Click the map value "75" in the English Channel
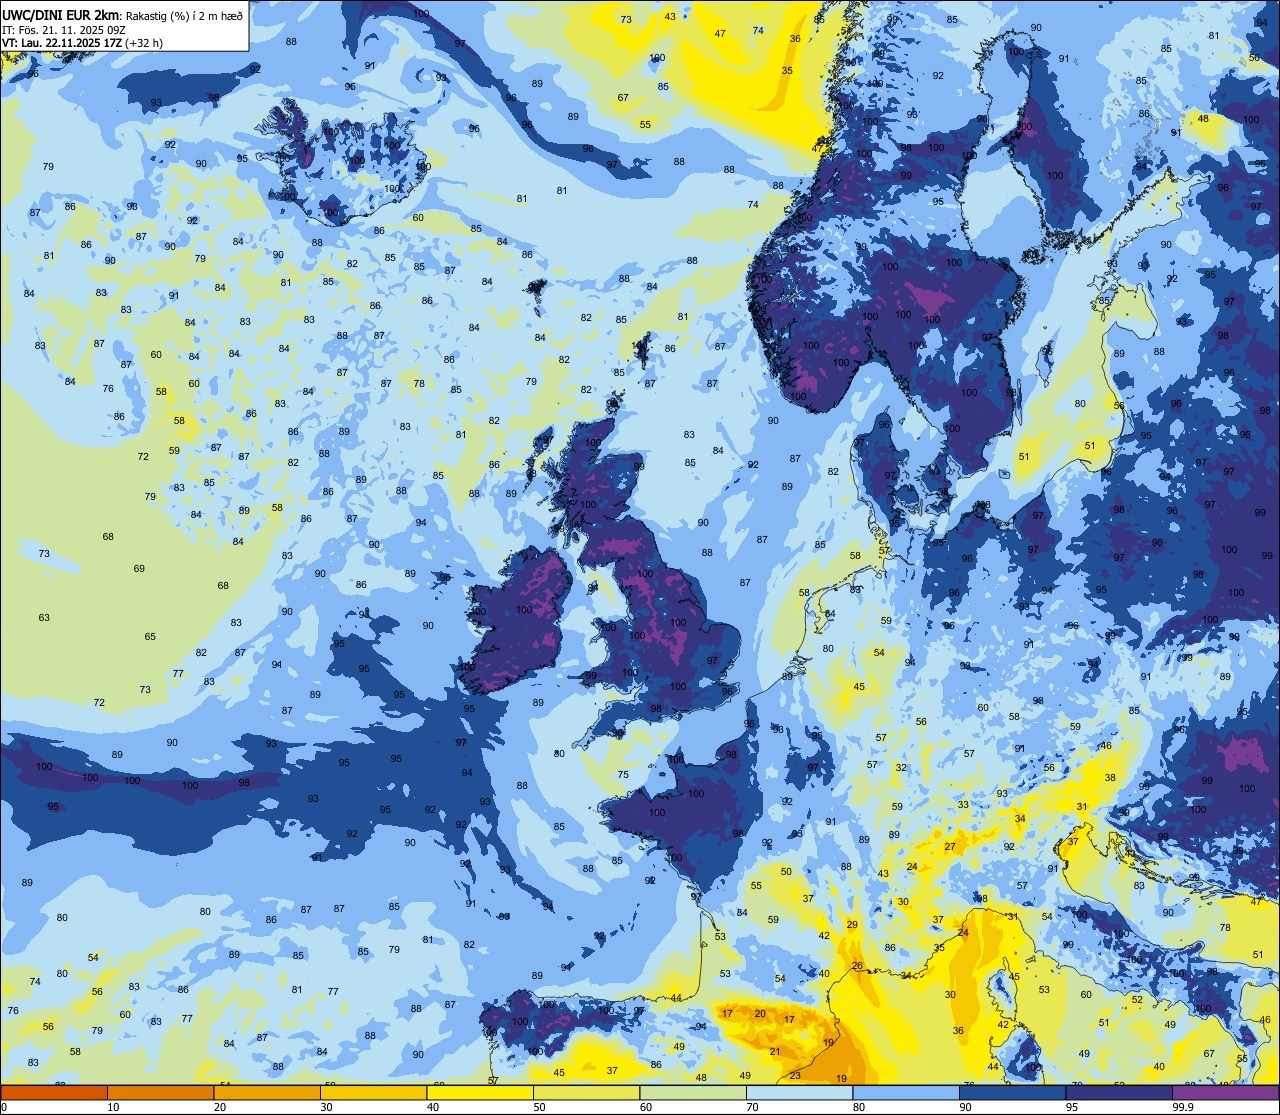The image size is (1280, 1115). point(623,774)
